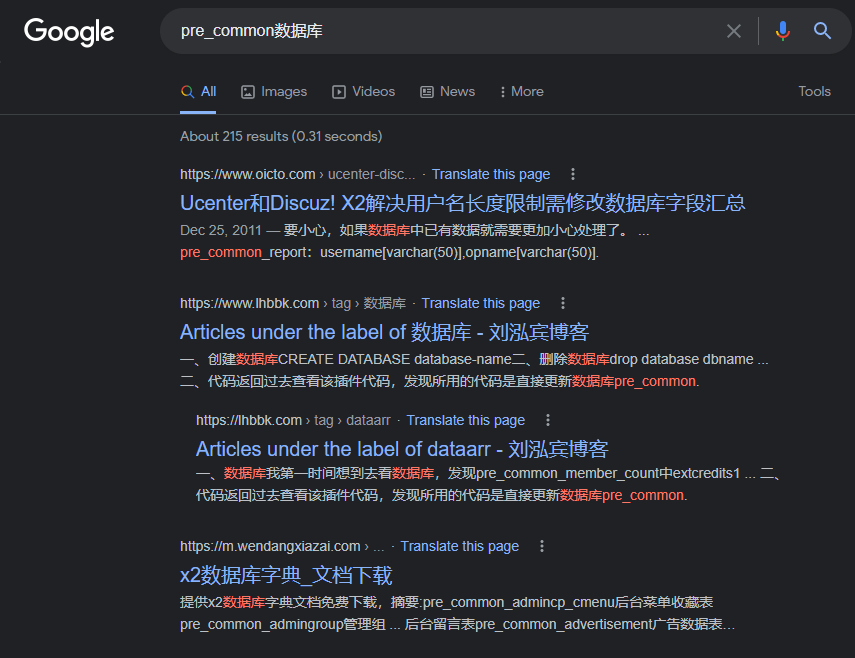Click the https://www.lhbbk.com URL breadcrumb
Viewport: 855px width, 658px height.
point(293,303)
